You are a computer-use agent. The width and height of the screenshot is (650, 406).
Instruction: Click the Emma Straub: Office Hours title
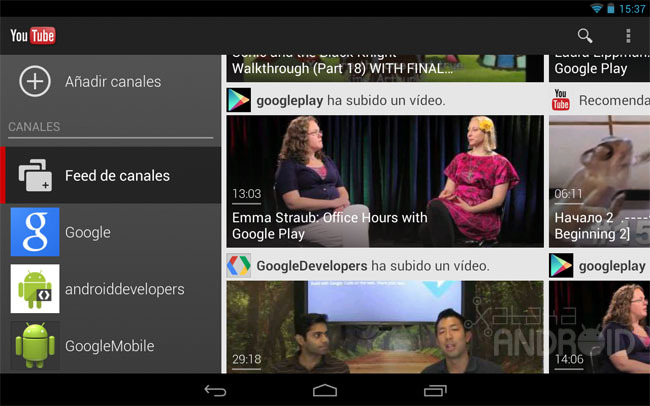coord(330,226)
